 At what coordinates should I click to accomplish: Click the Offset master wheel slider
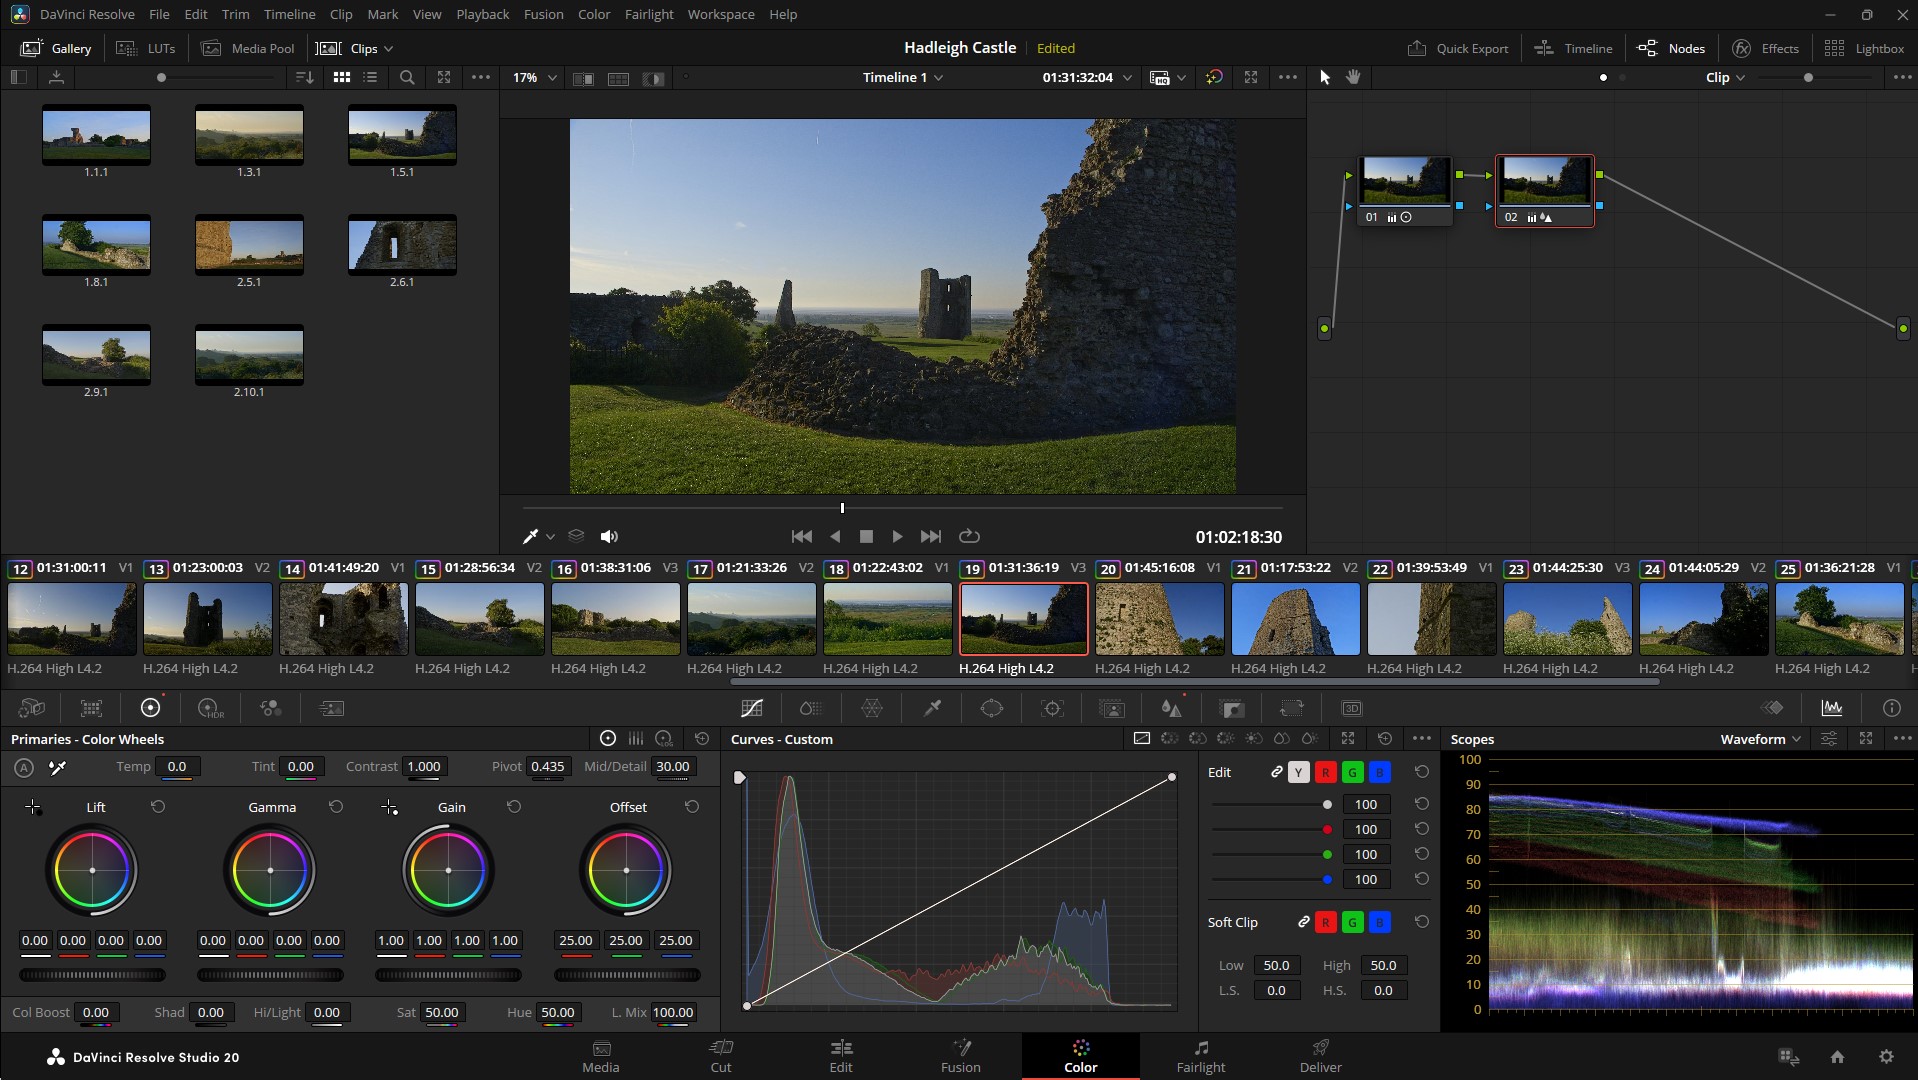[x=627, y=975]
